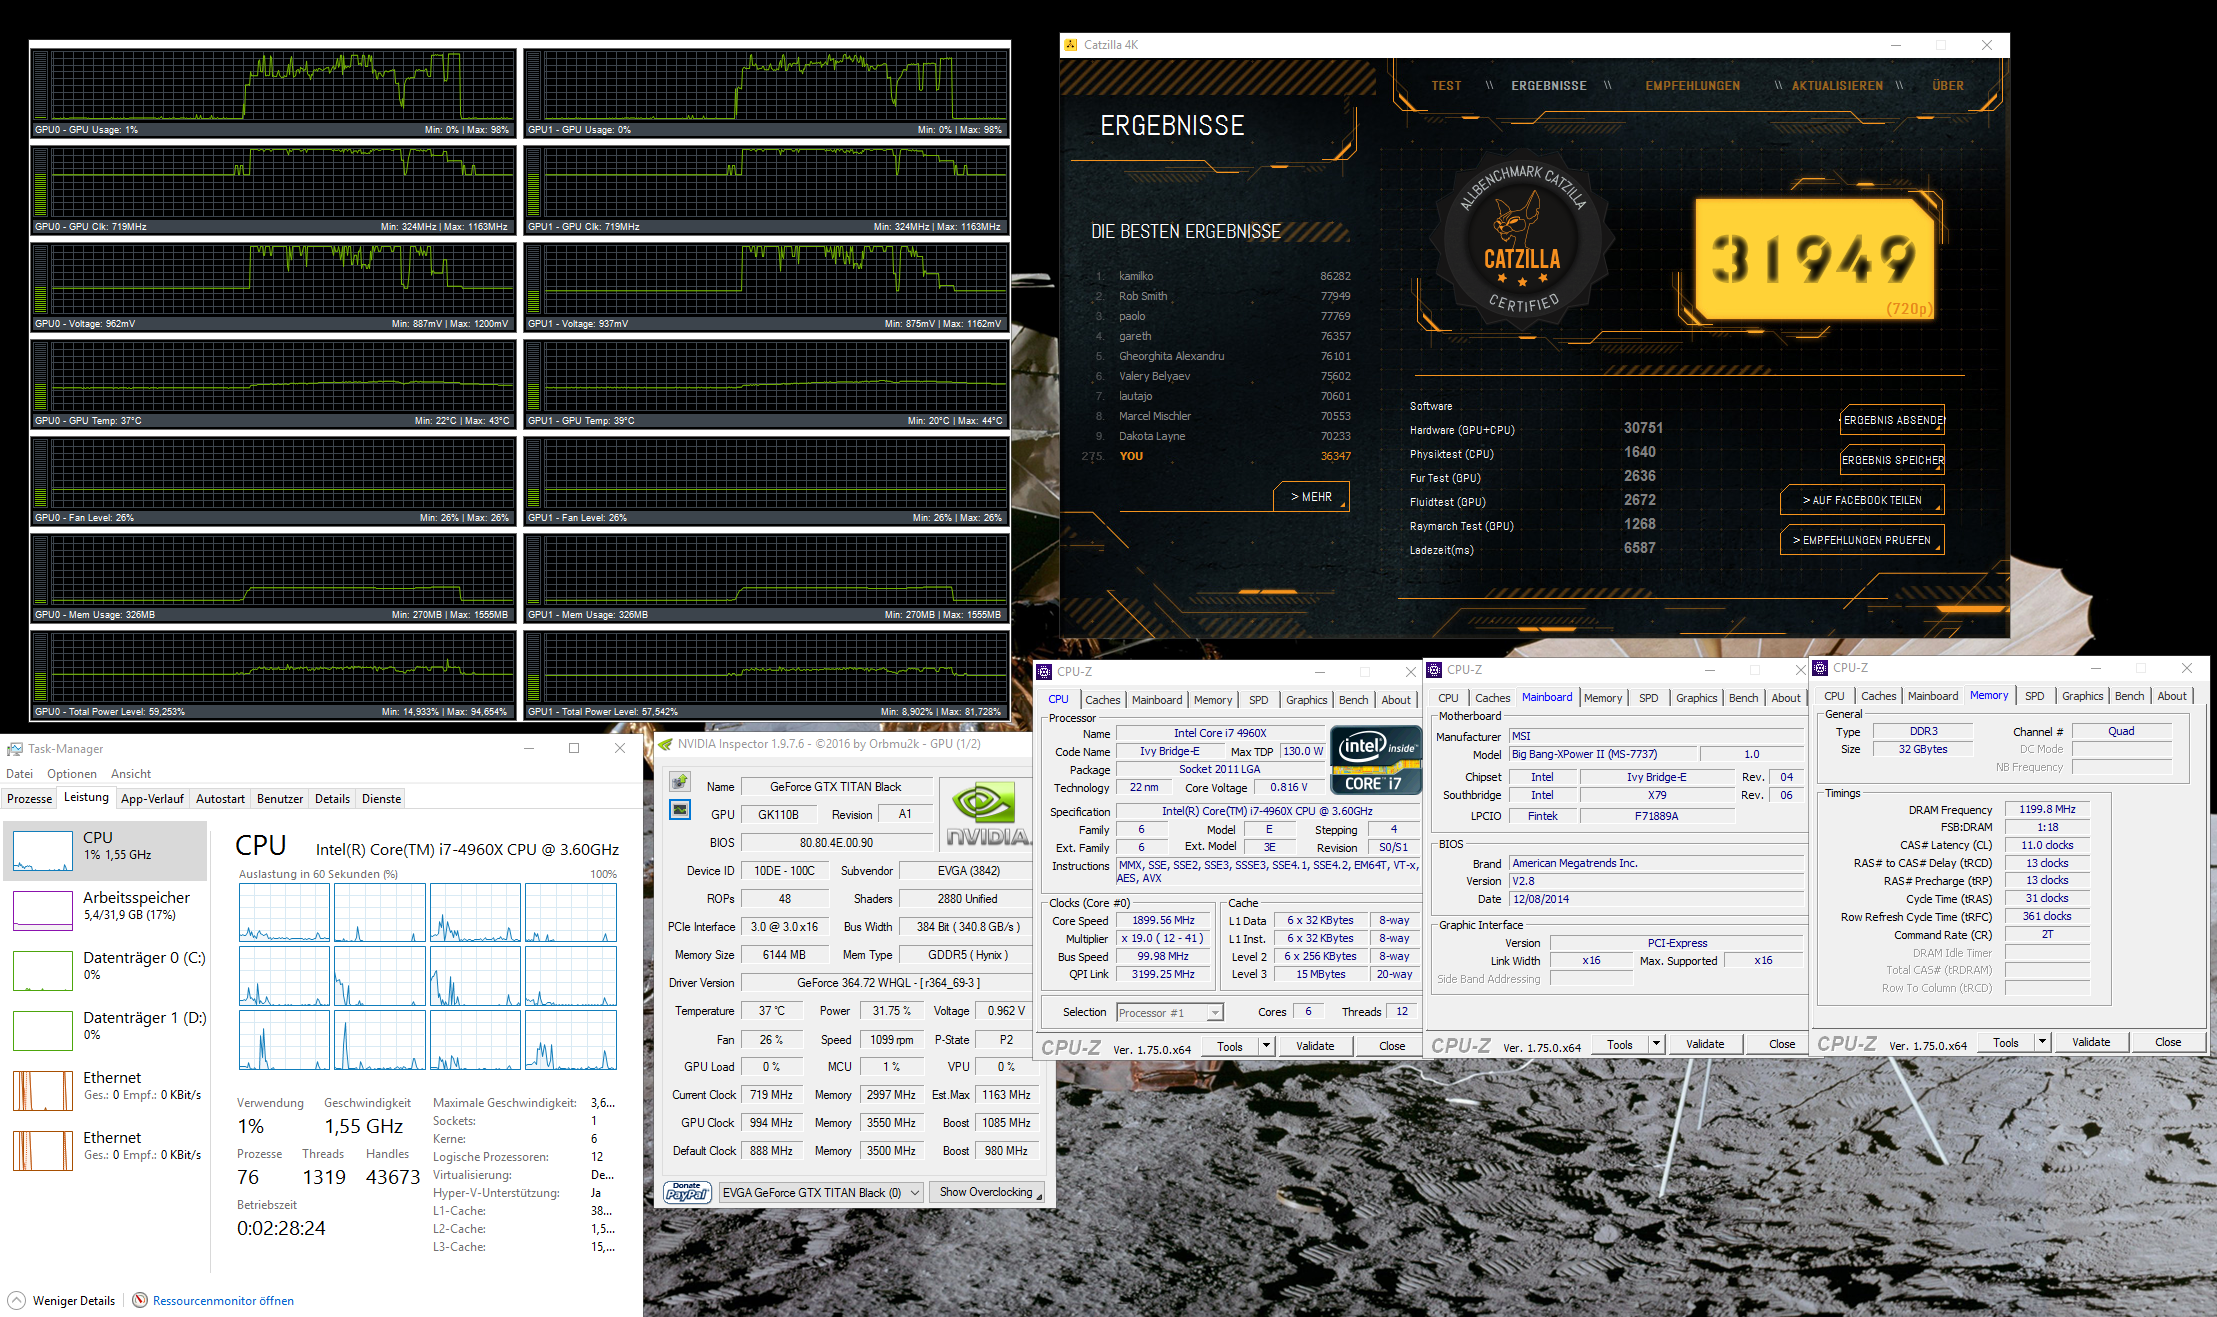Open Bench tab in CPU-Z Memory window
The image size is (2217, 1317).
point(2129,696)
